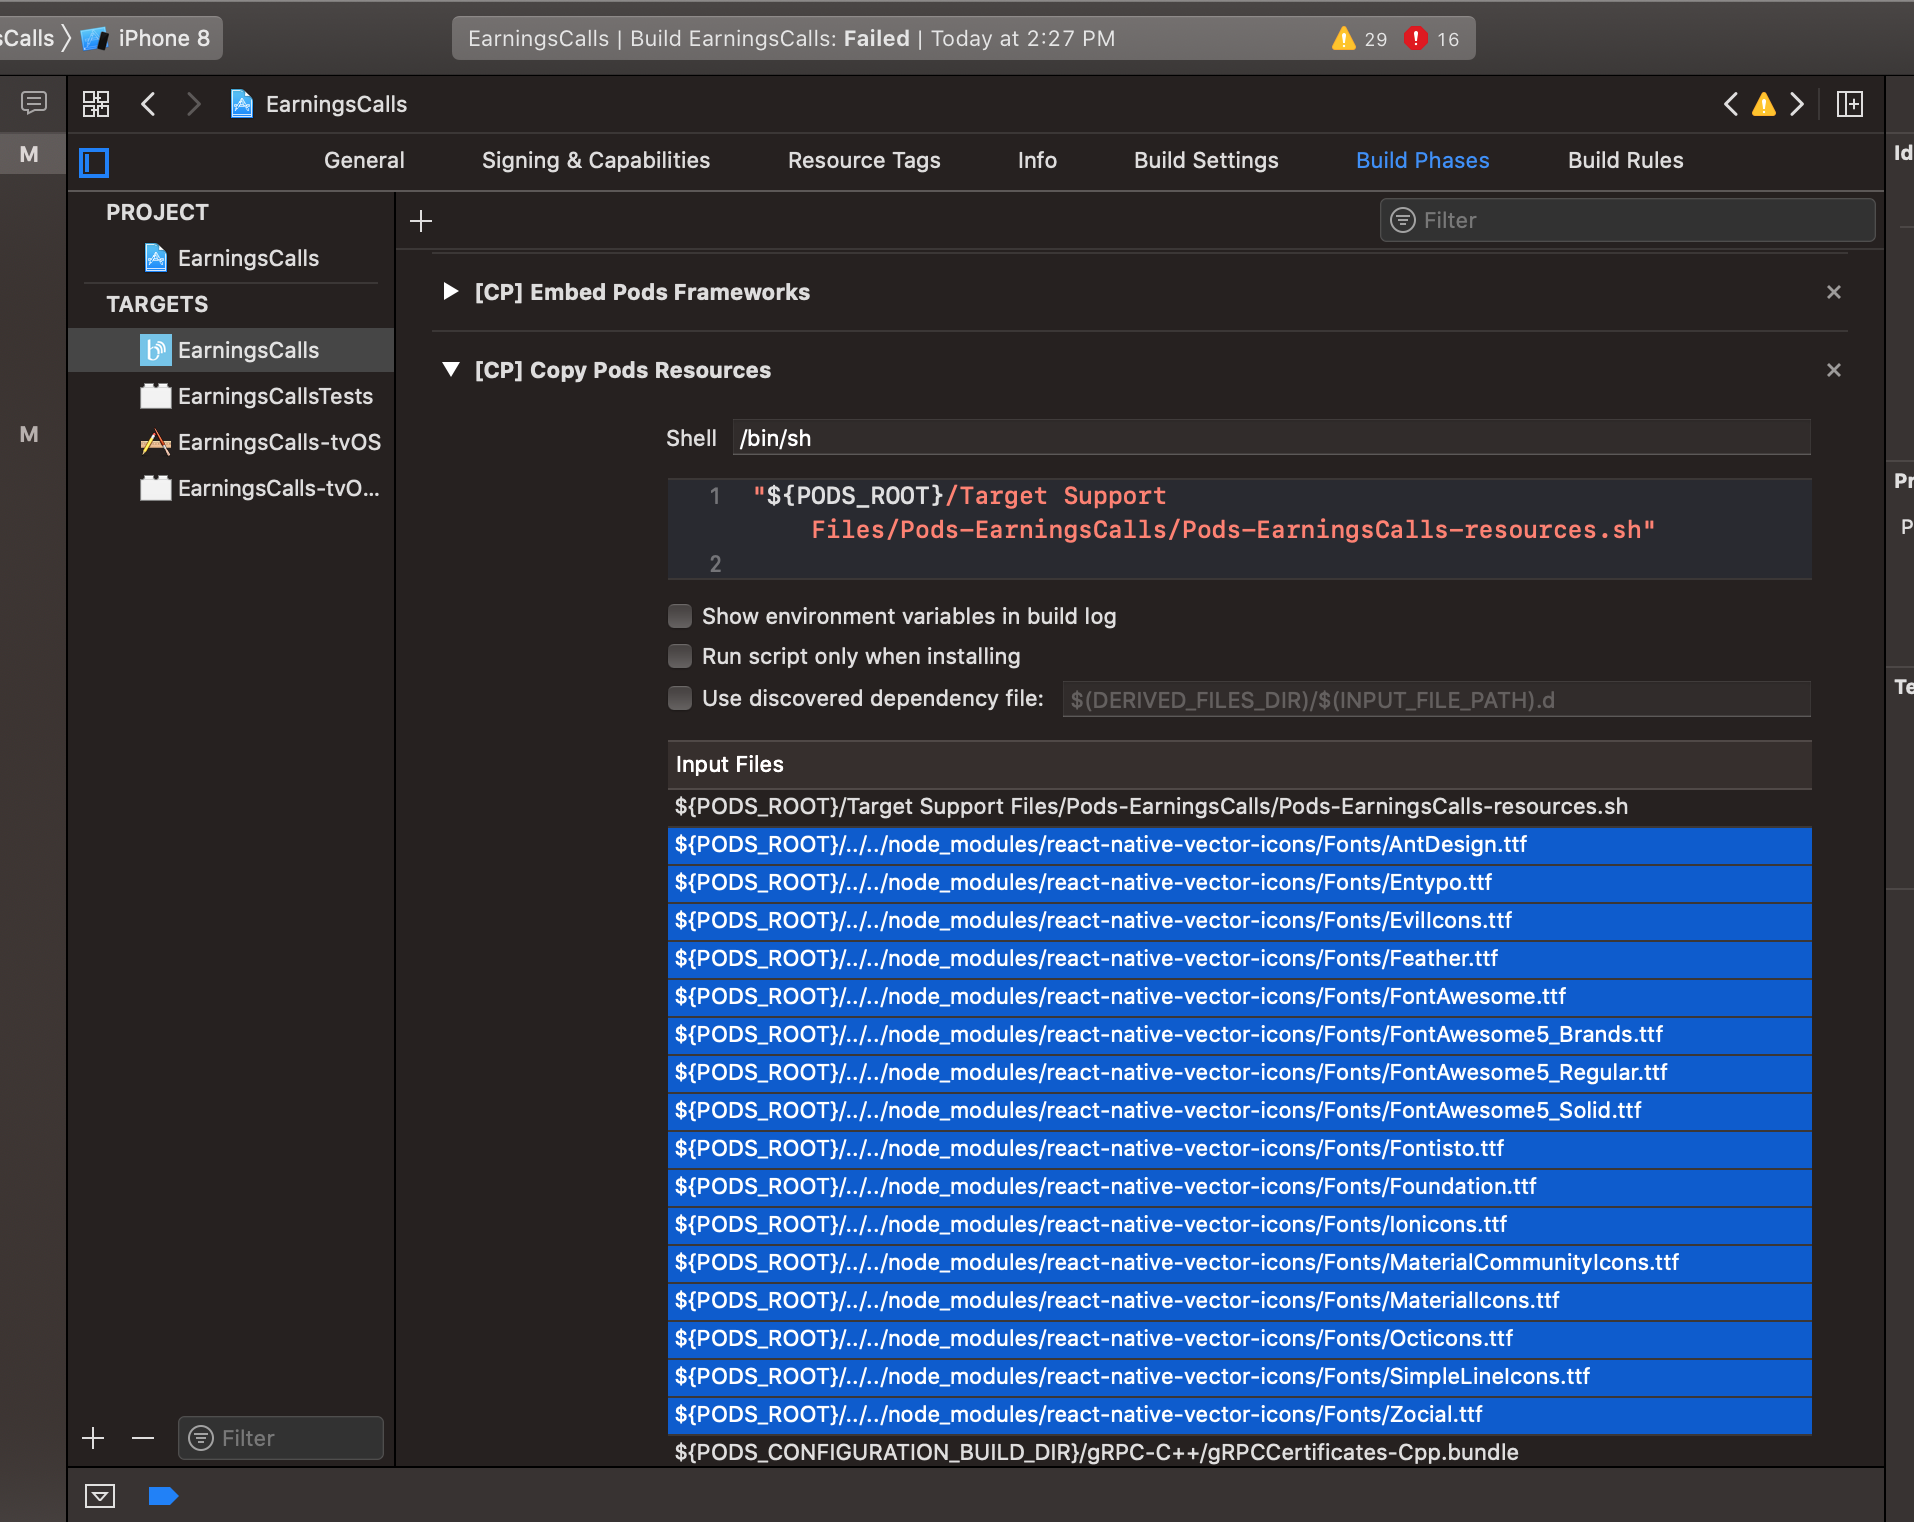This screenshot has width=1914, height=1522.
Task: Delete the Copy Pods Resources phase
Action: click(x=1833, y=370)
